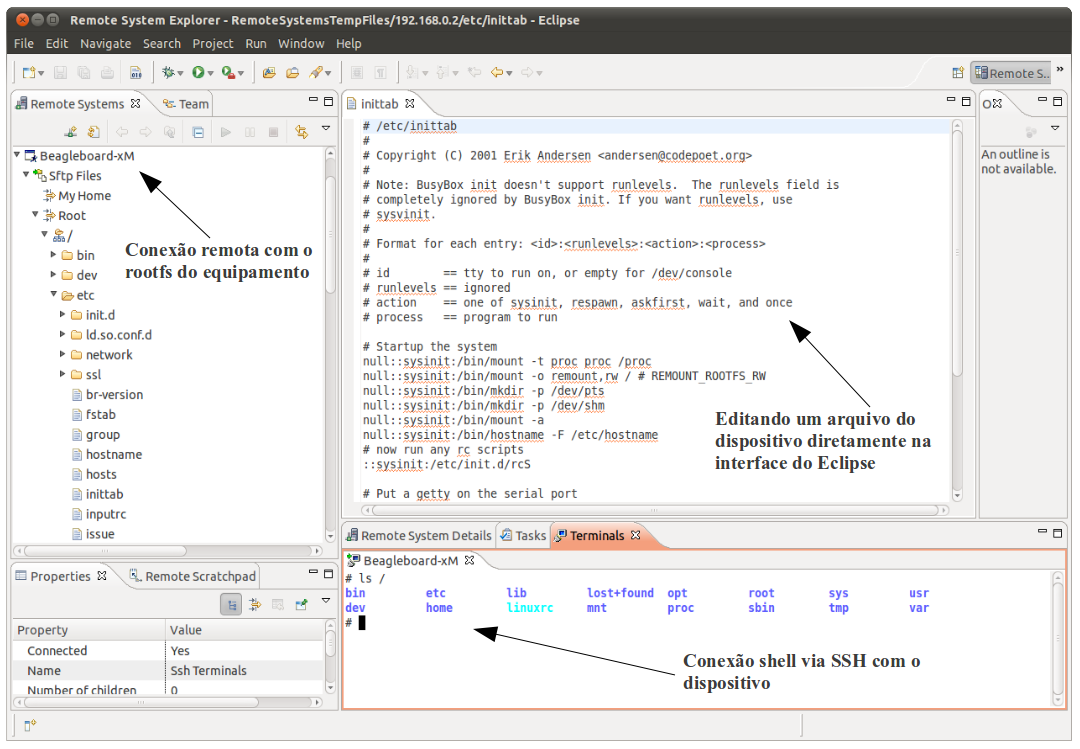Select the Remote System Explorer perspective button
The height and width of the screenshot is (749, 1080).
coord(1011,73)
